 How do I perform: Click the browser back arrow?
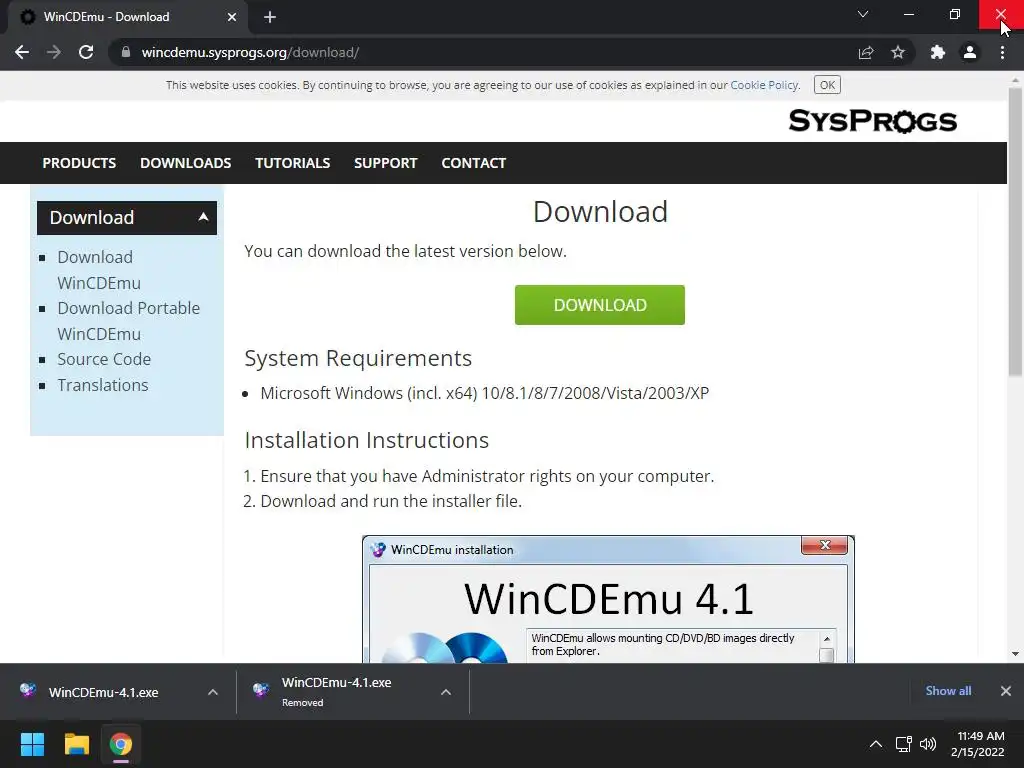pyautogui.click(x=22, y=52)
